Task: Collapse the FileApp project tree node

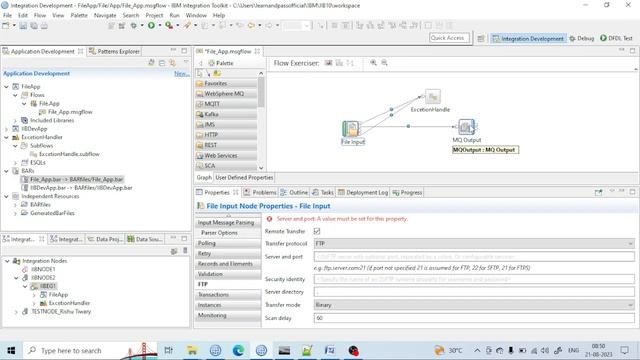Action: (7, 87)
